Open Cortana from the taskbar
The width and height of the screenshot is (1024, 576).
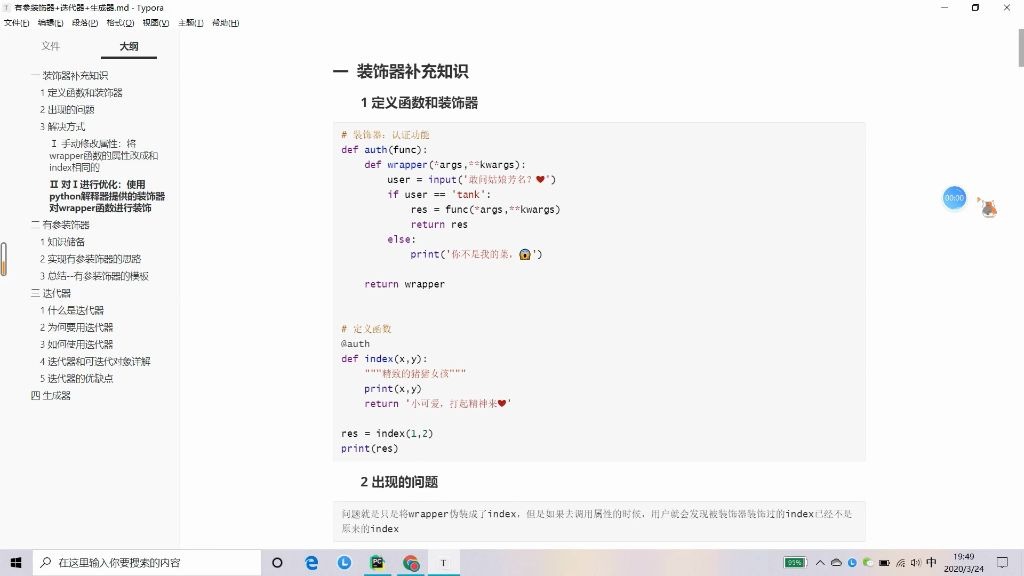click(x=277, y=562)
